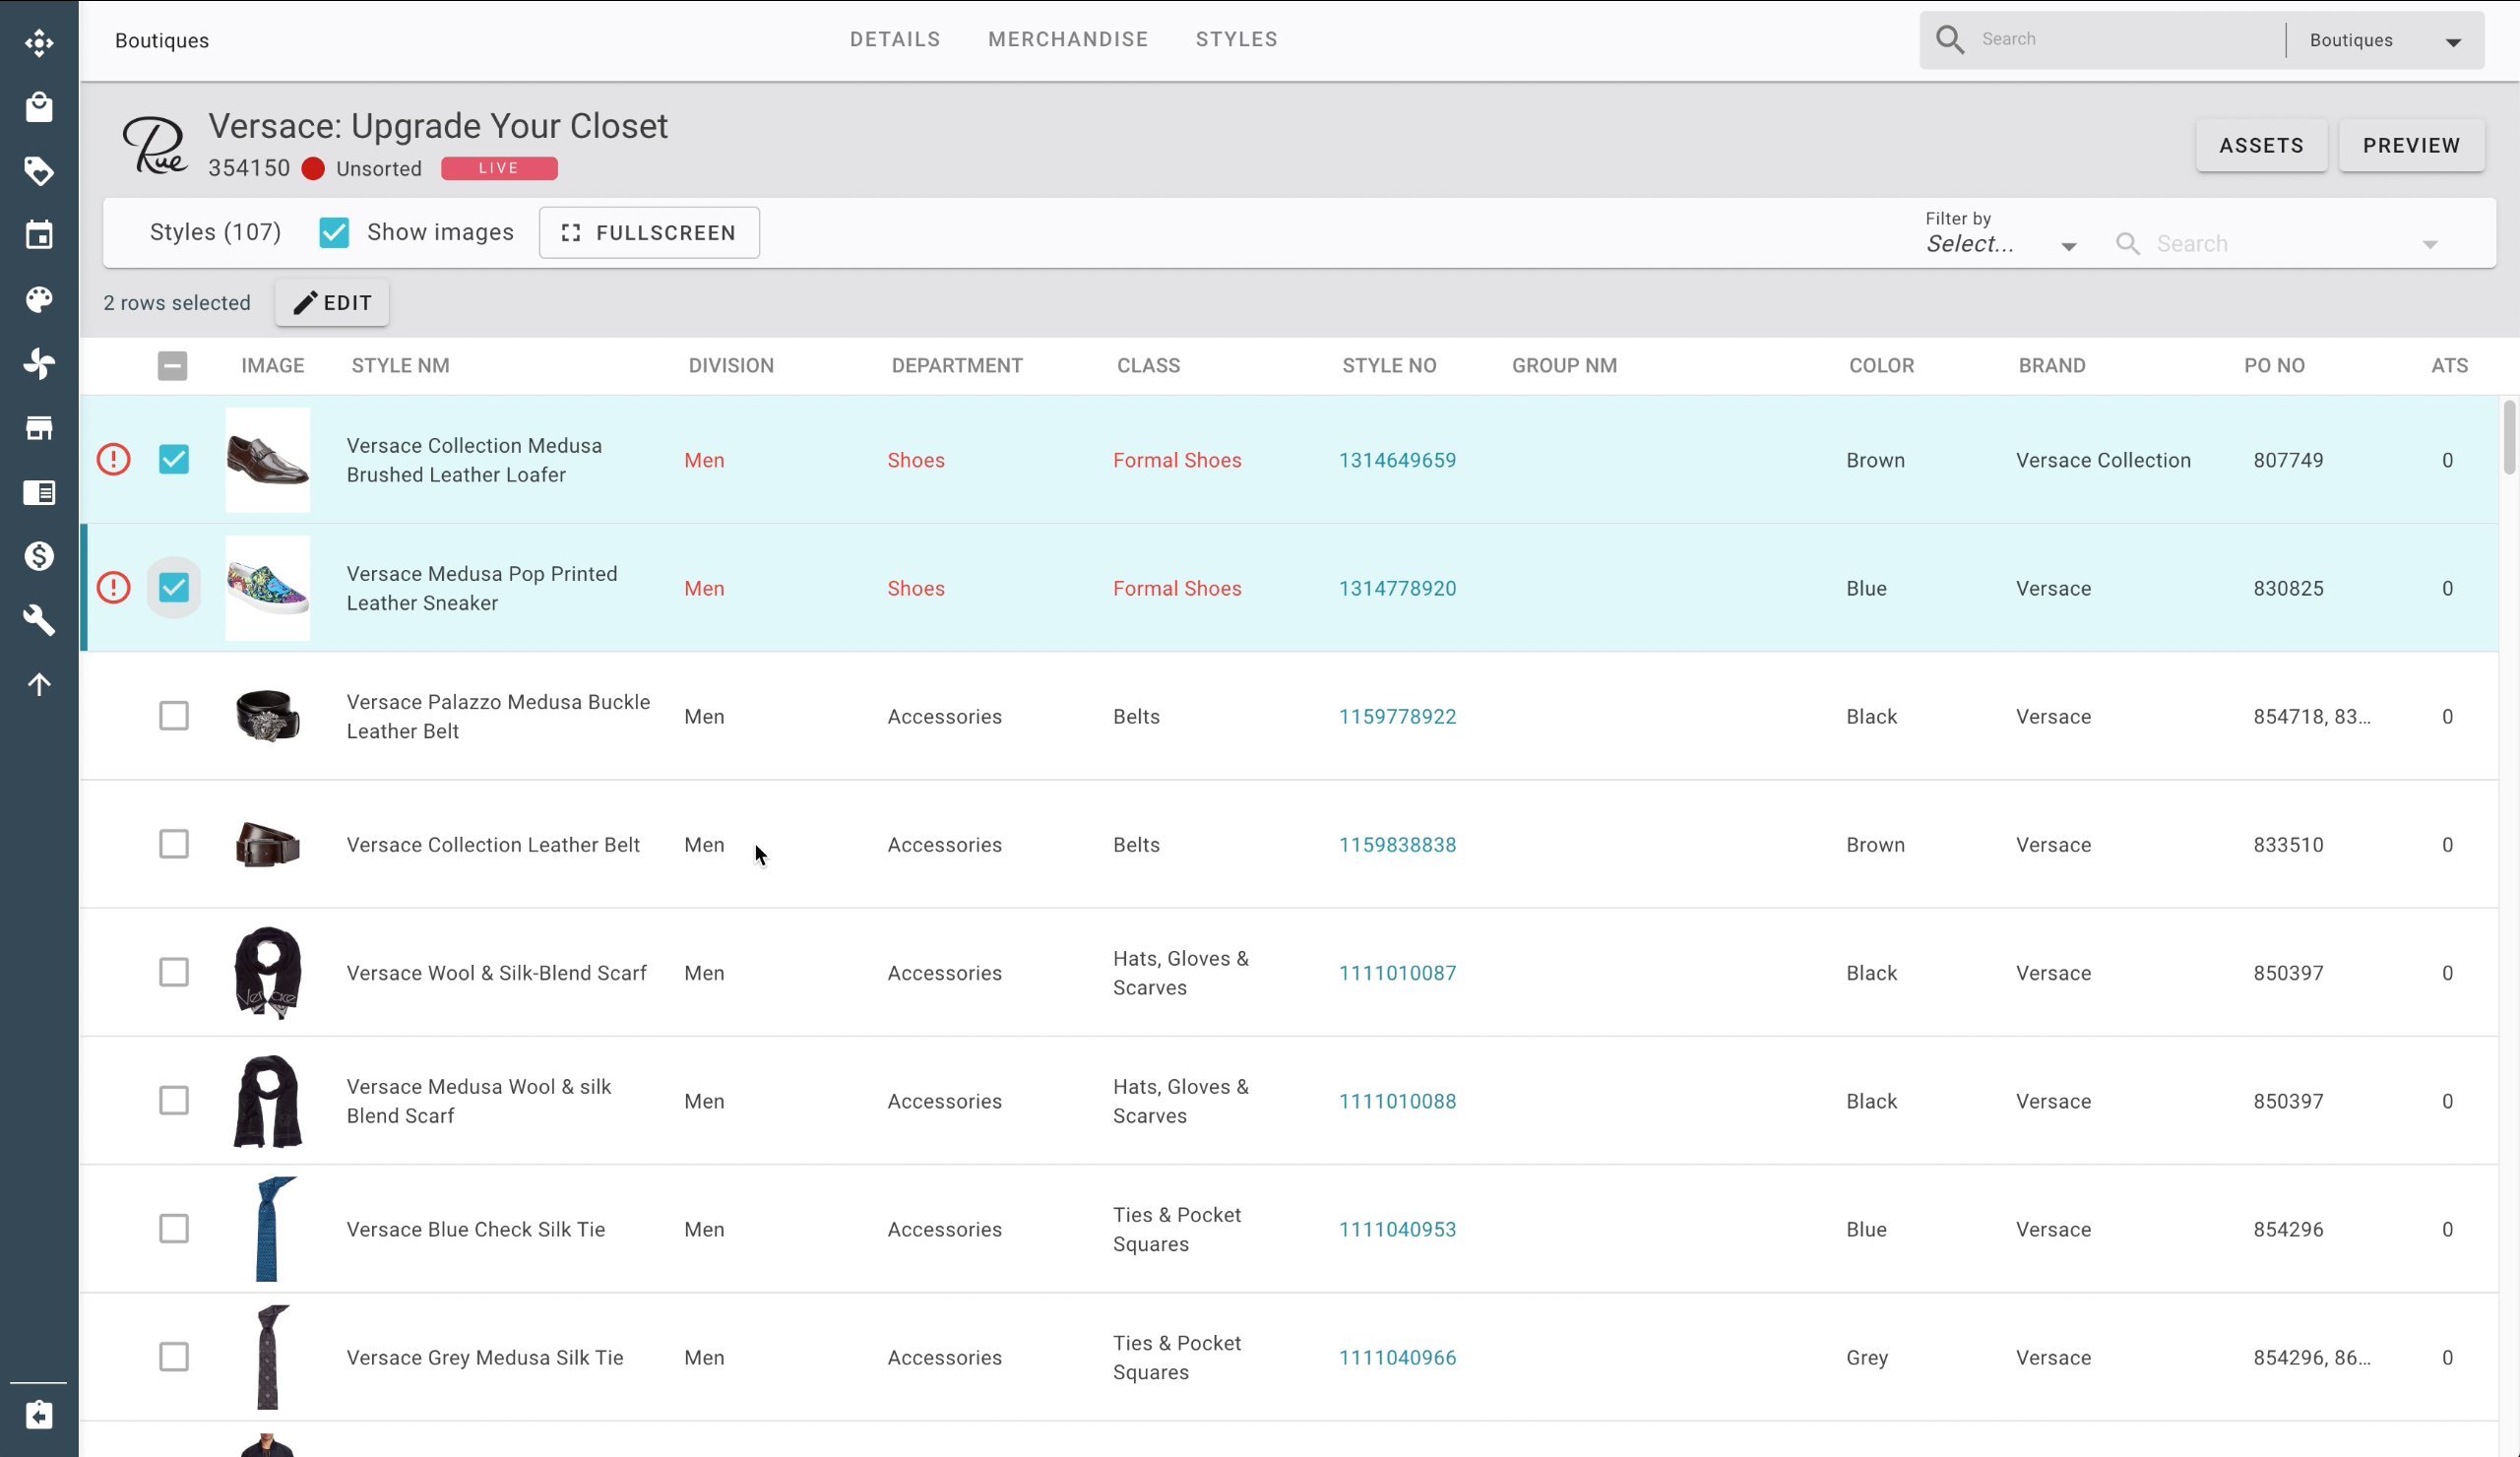Click the warning icon on Sneaker row
Image resolution: width=2520 pixels, height=1457 pixels.
tap(113, 588)
